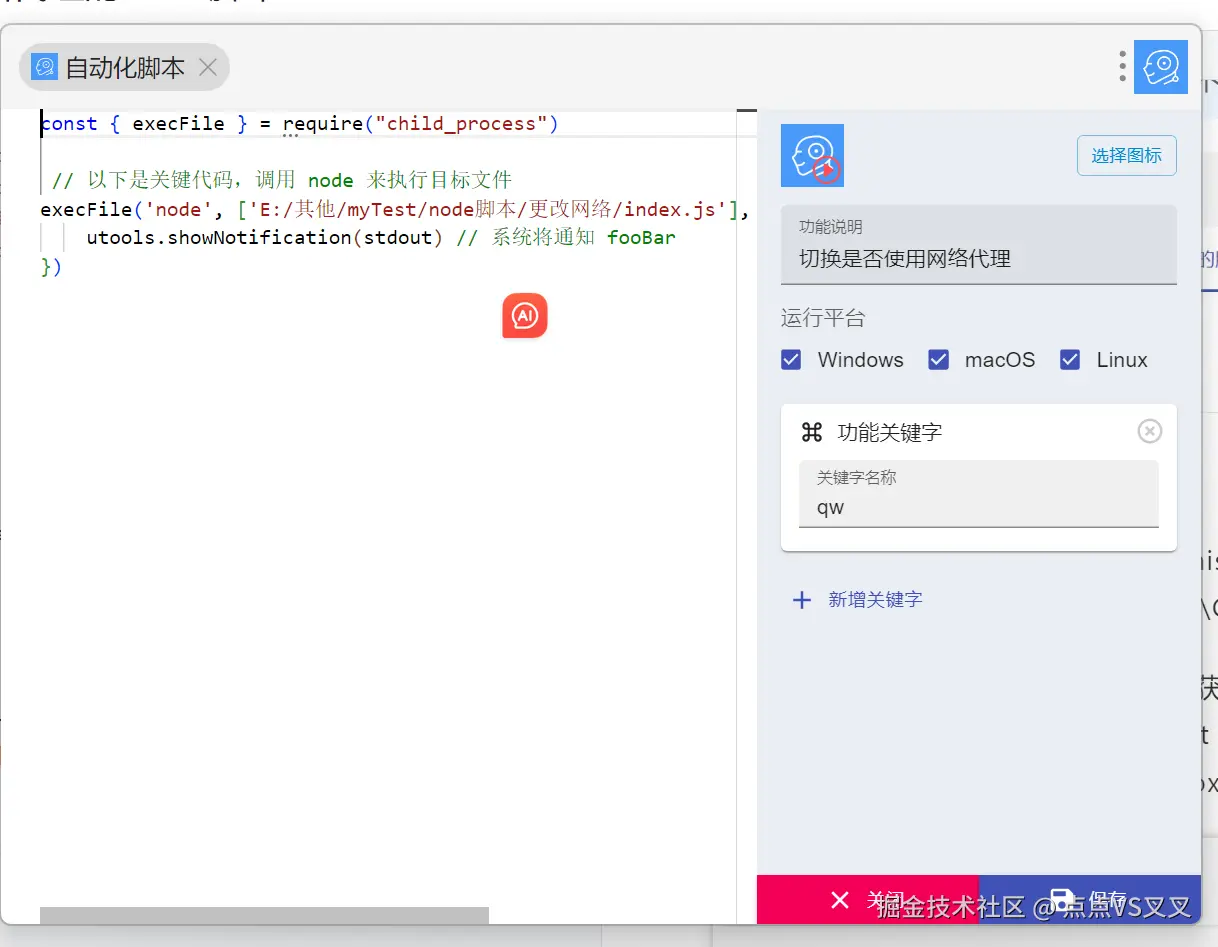
Task: Click the blue 保存 button
Action: 1089,900
